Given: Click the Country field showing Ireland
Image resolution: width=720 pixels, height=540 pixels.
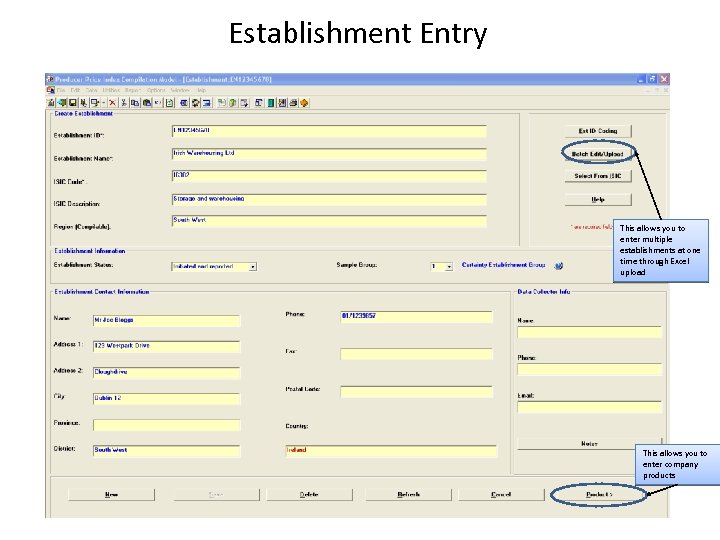Looking at the screenshot, I should tap(391, 450).
